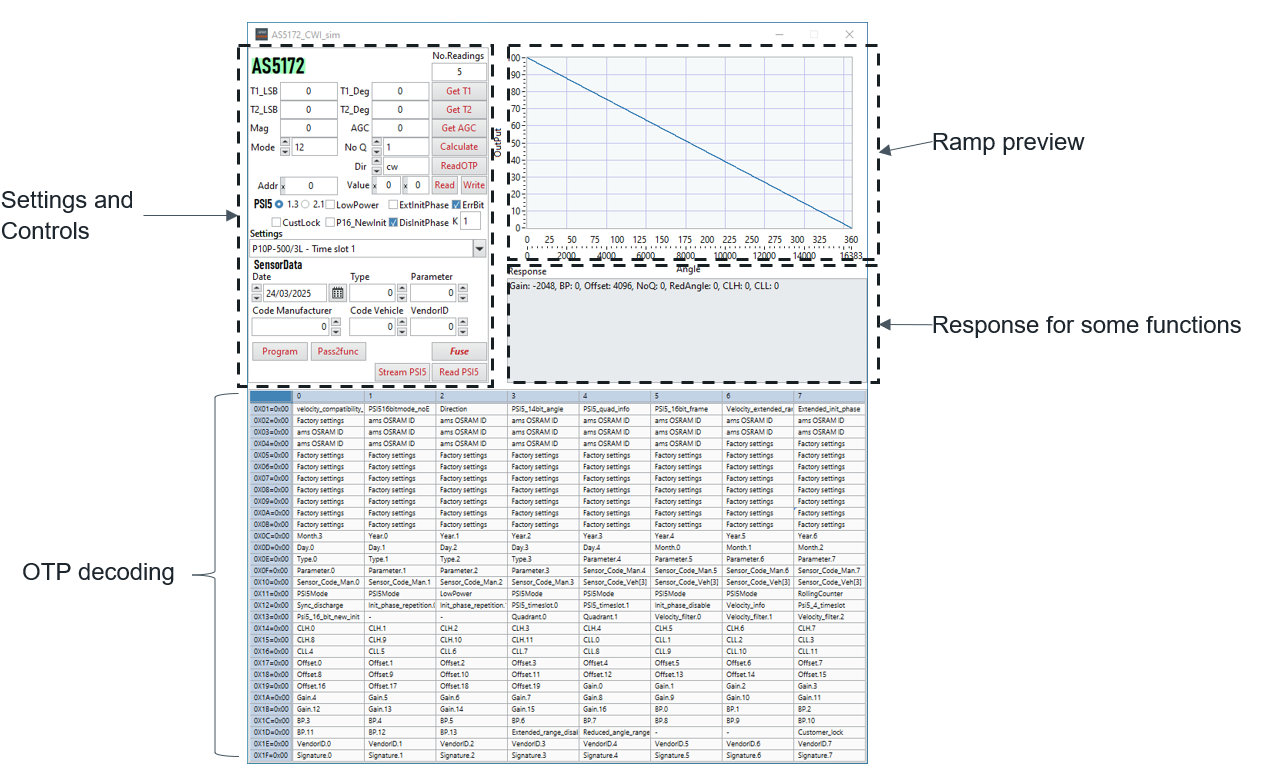Click the Pass2func button
The height and width of the screenshot is (771, 1267).
[x=338, y=352]
